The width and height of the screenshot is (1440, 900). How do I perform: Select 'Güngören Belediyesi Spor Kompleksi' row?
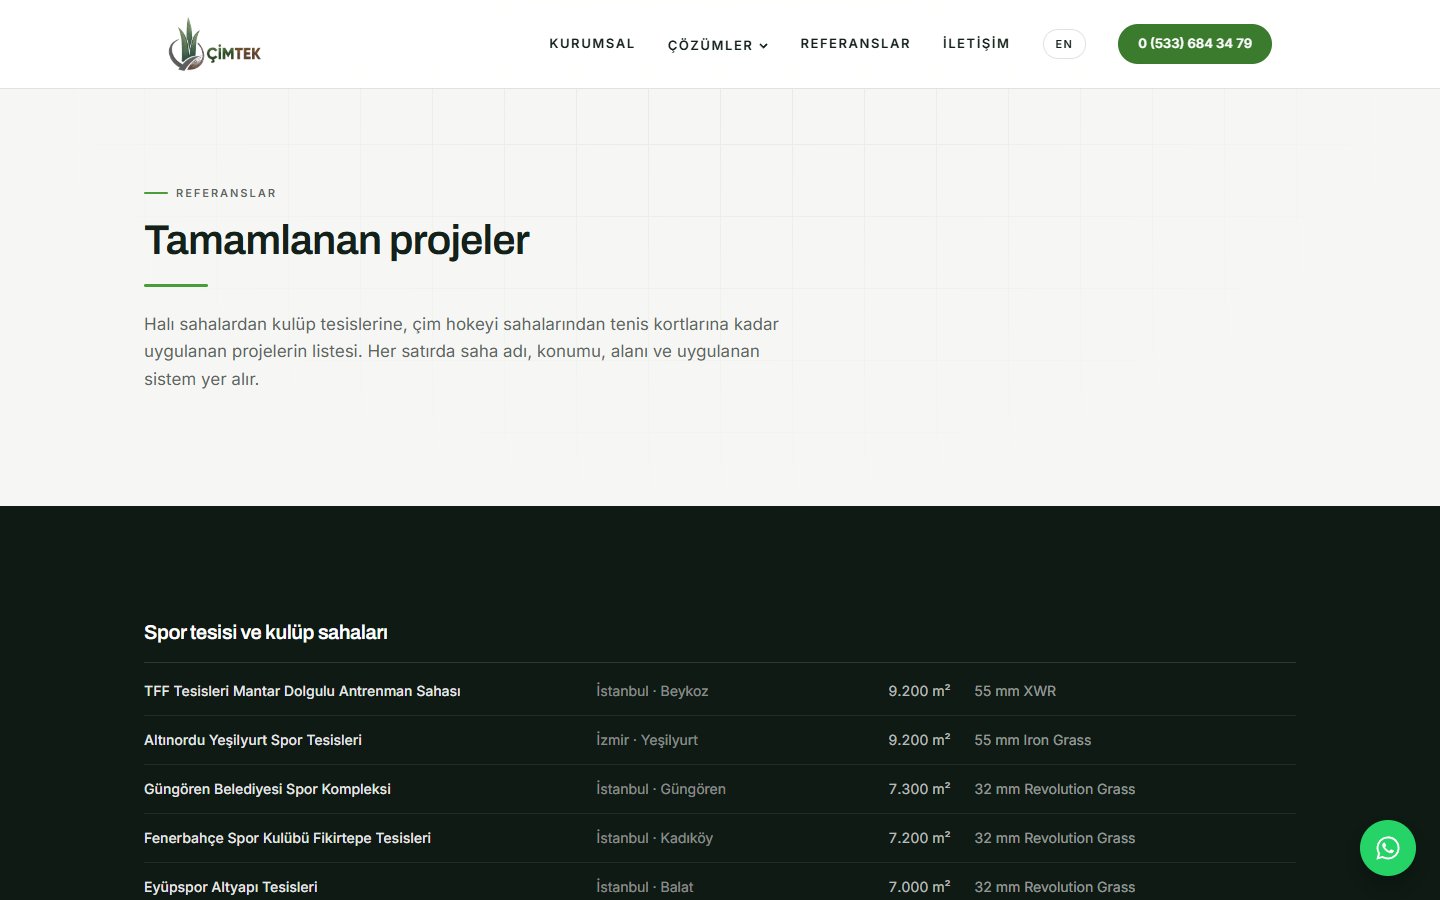(x=720, y=789)
